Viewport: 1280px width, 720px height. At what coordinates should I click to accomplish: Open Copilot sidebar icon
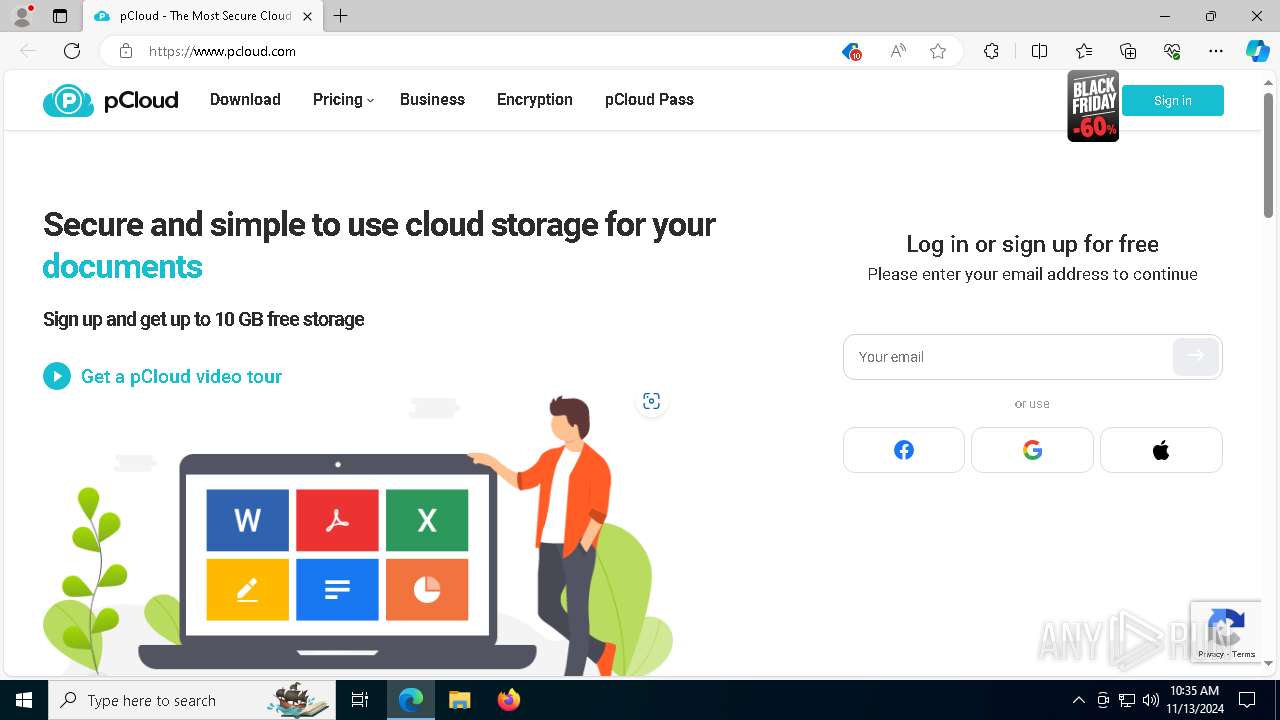pyautogui.click(x=1257, y=51)
